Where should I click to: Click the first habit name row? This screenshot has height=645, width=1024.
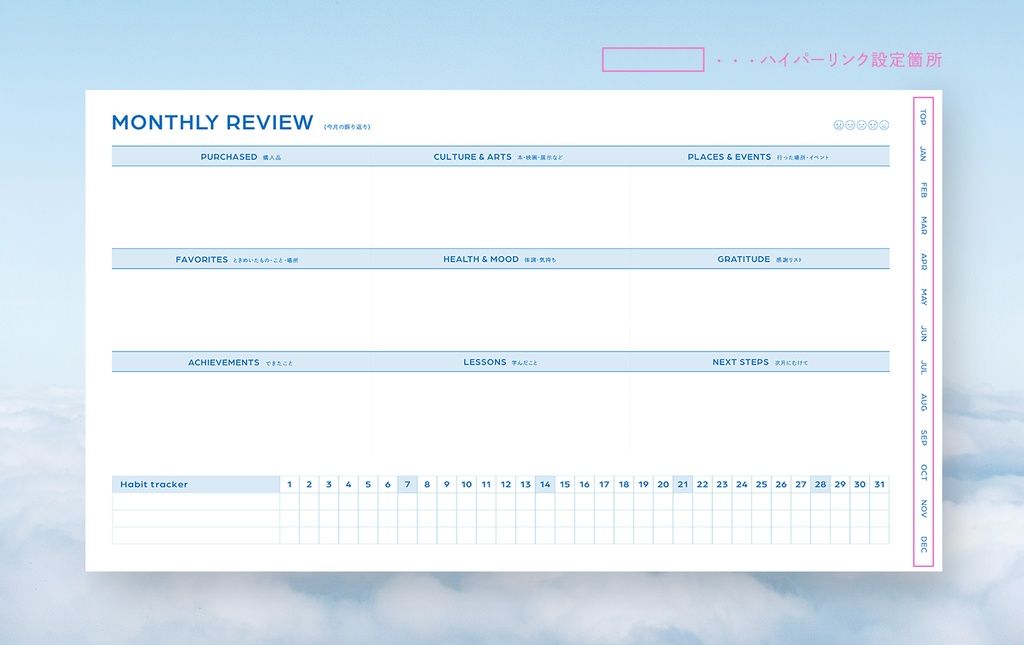(196, 501)
